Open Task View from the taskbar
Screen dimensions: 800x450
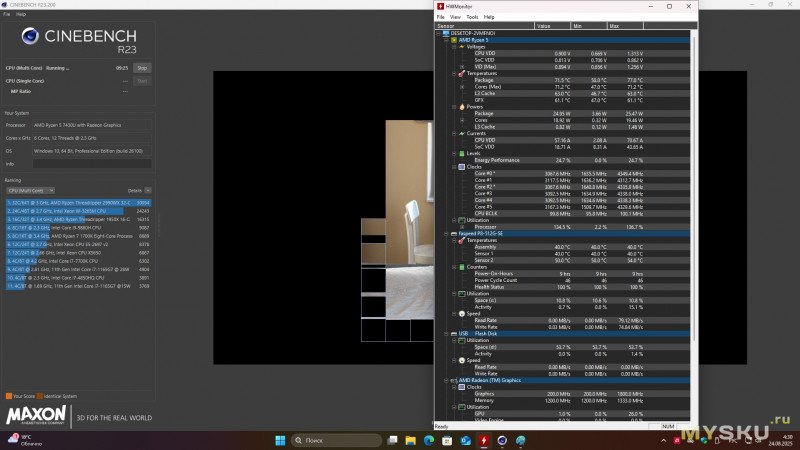392,440
